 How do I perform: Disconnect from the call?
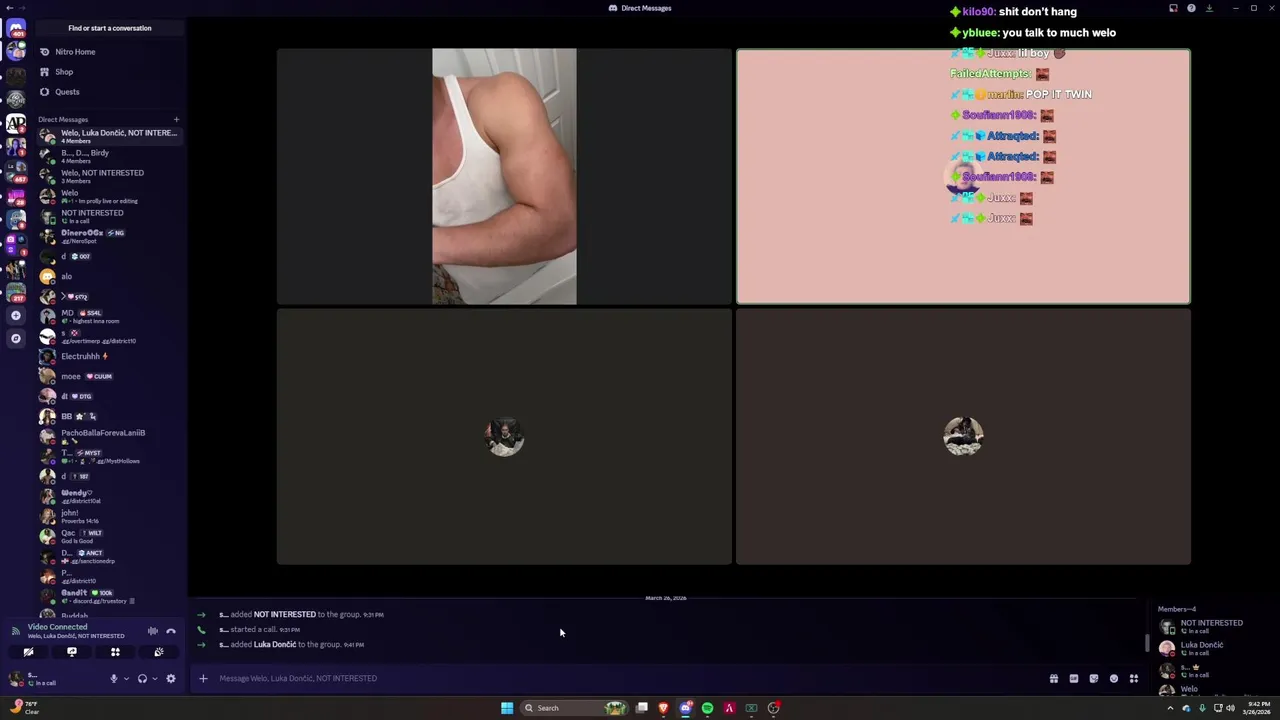(171, 631)
